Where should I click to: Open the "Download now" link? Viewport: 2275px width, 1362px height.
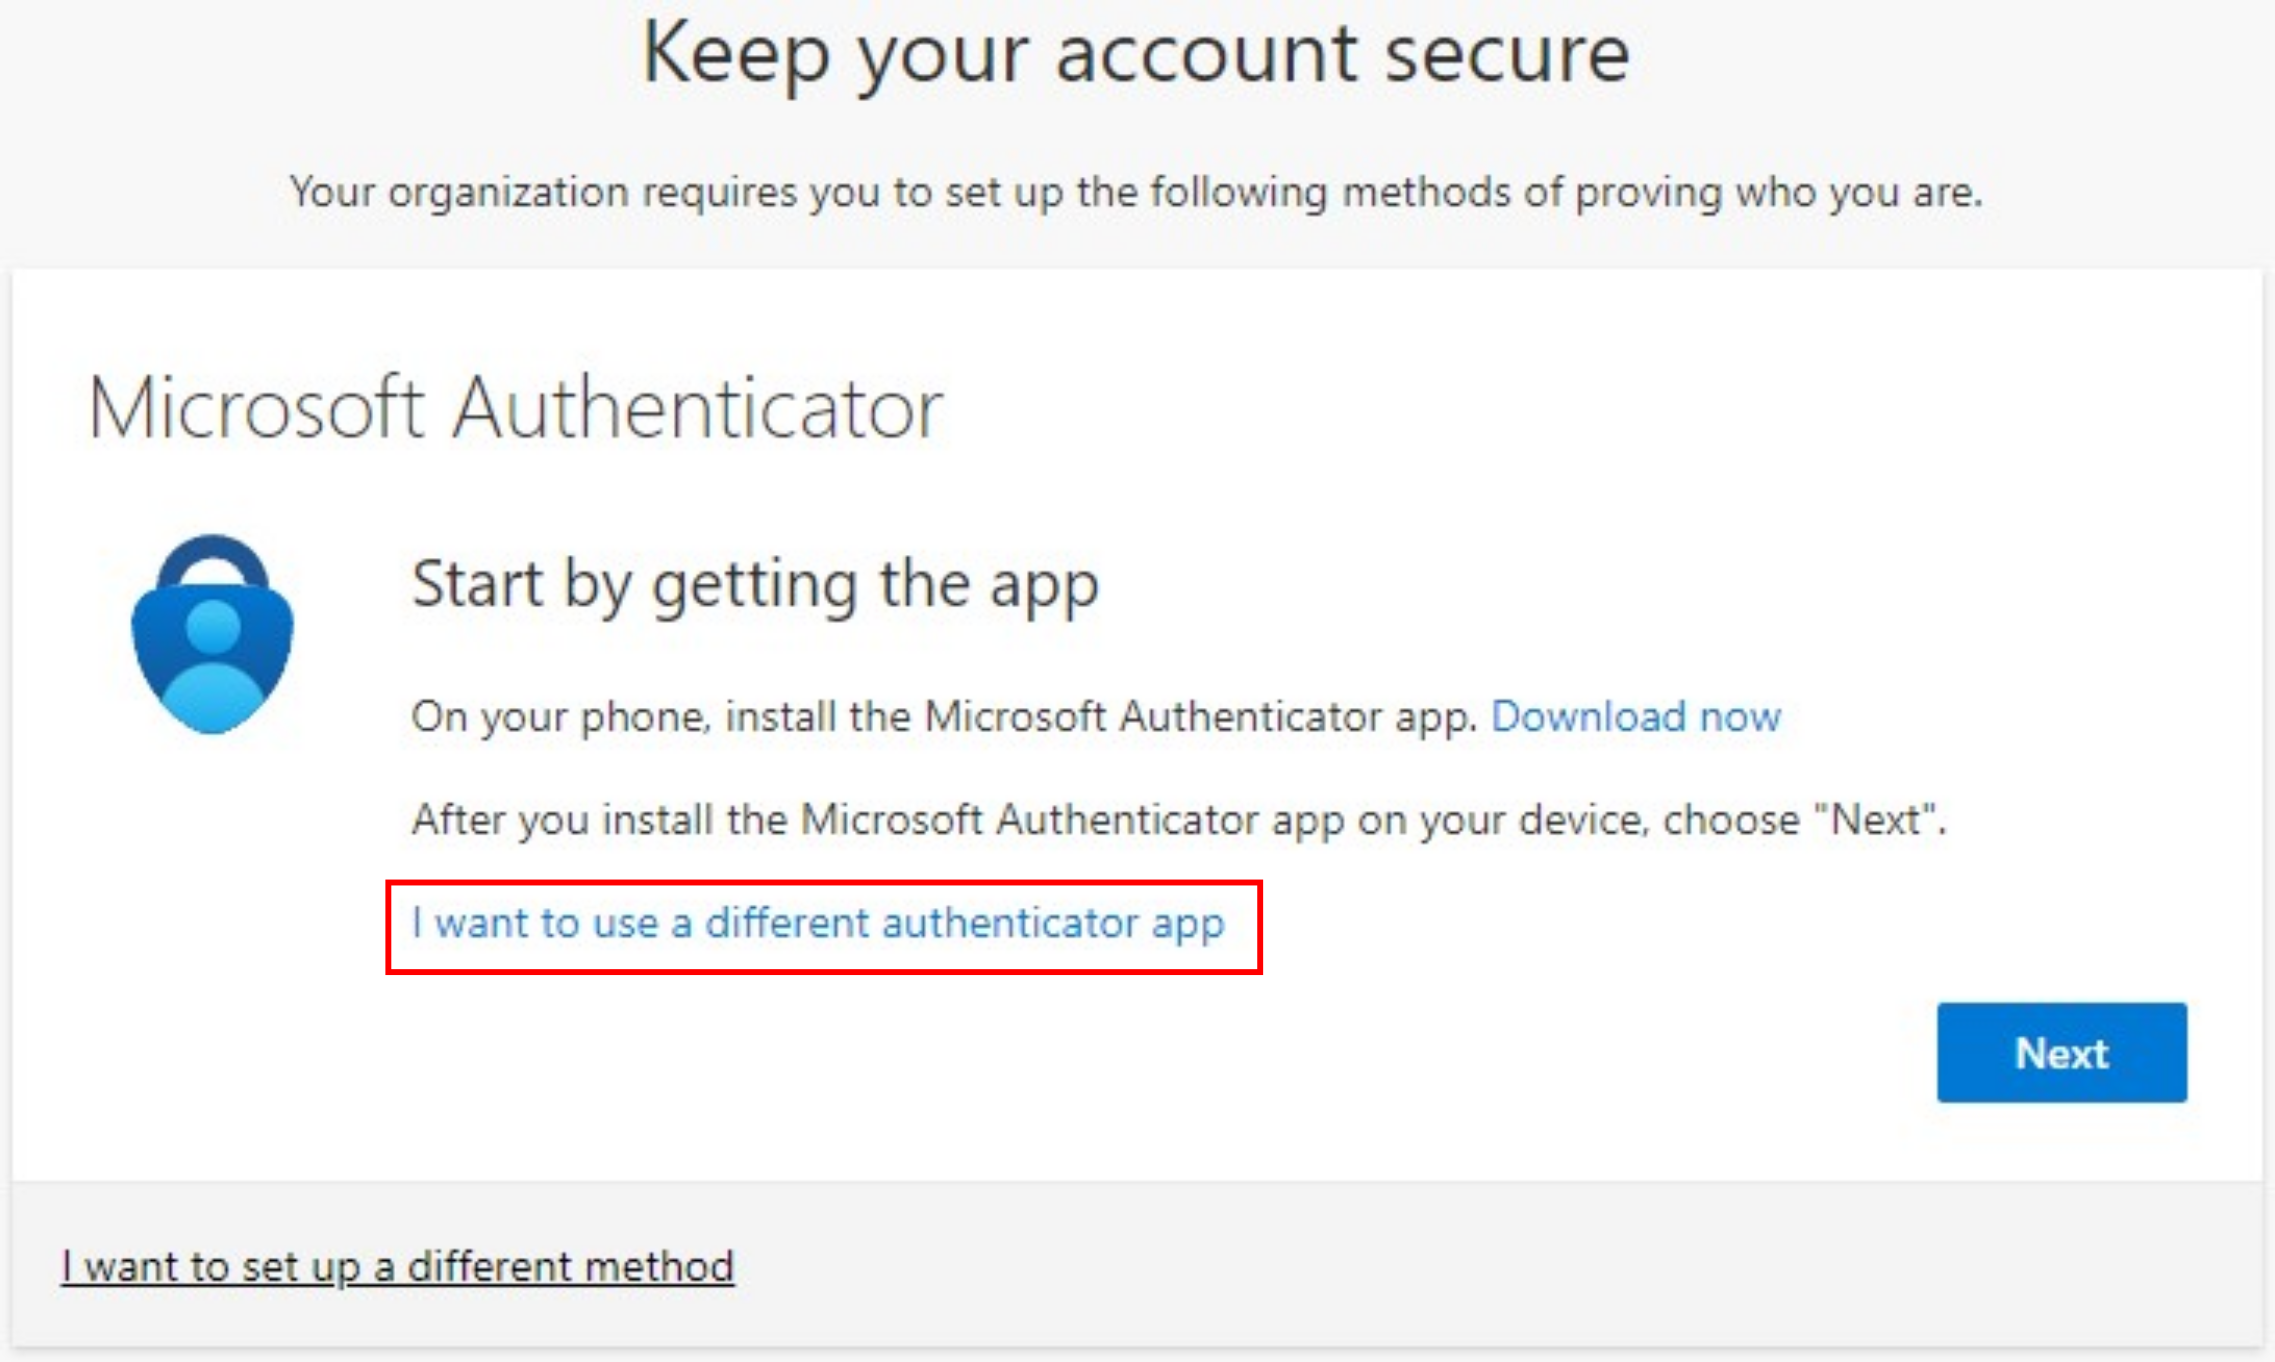1635,717
